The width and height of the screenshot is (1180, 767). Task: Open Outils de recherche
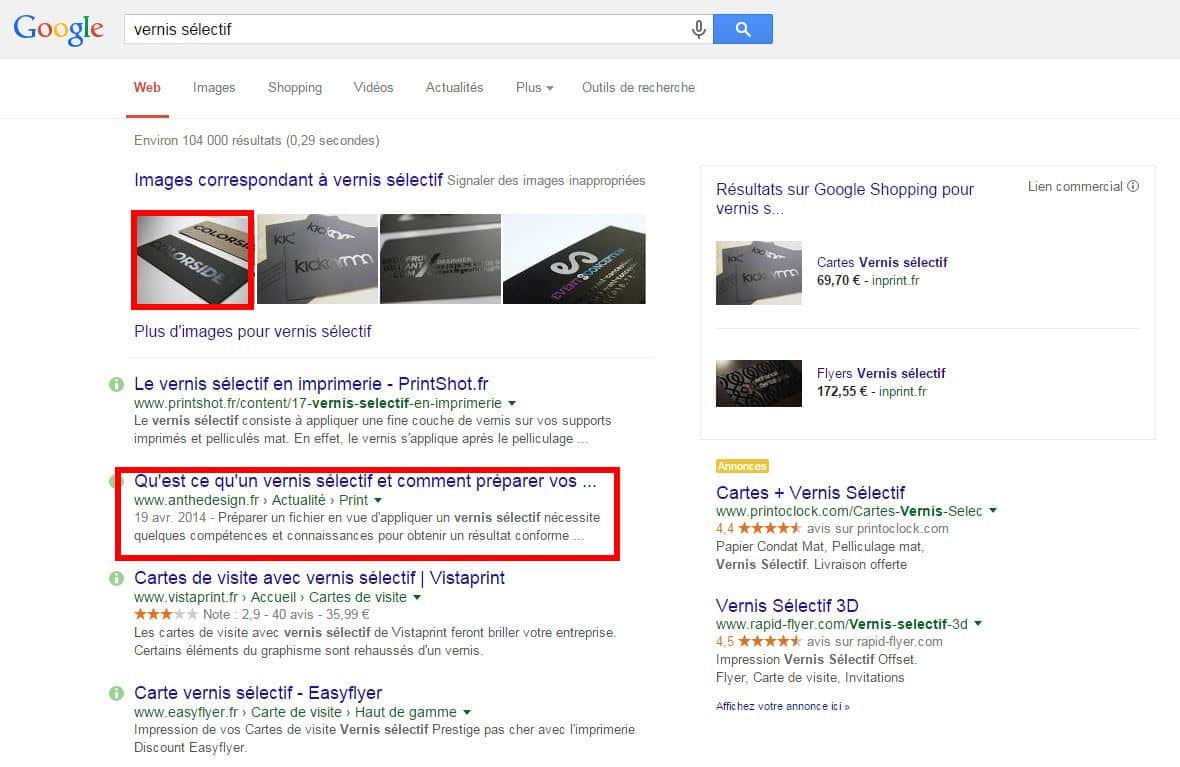(638, 87)
